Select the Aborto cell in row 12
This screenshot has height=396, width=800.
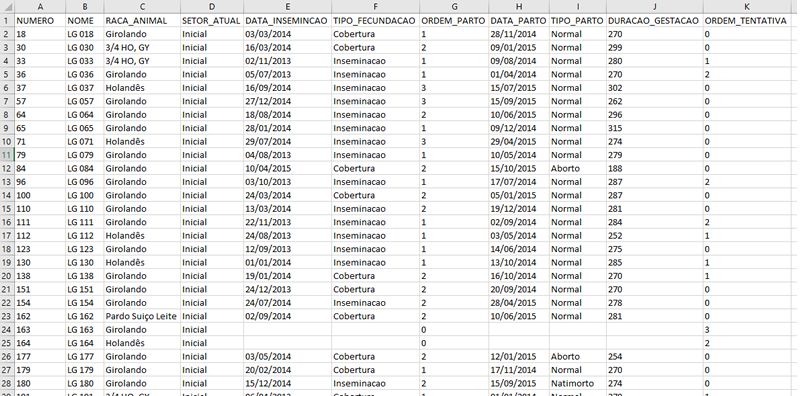click(x=578, y=168)
